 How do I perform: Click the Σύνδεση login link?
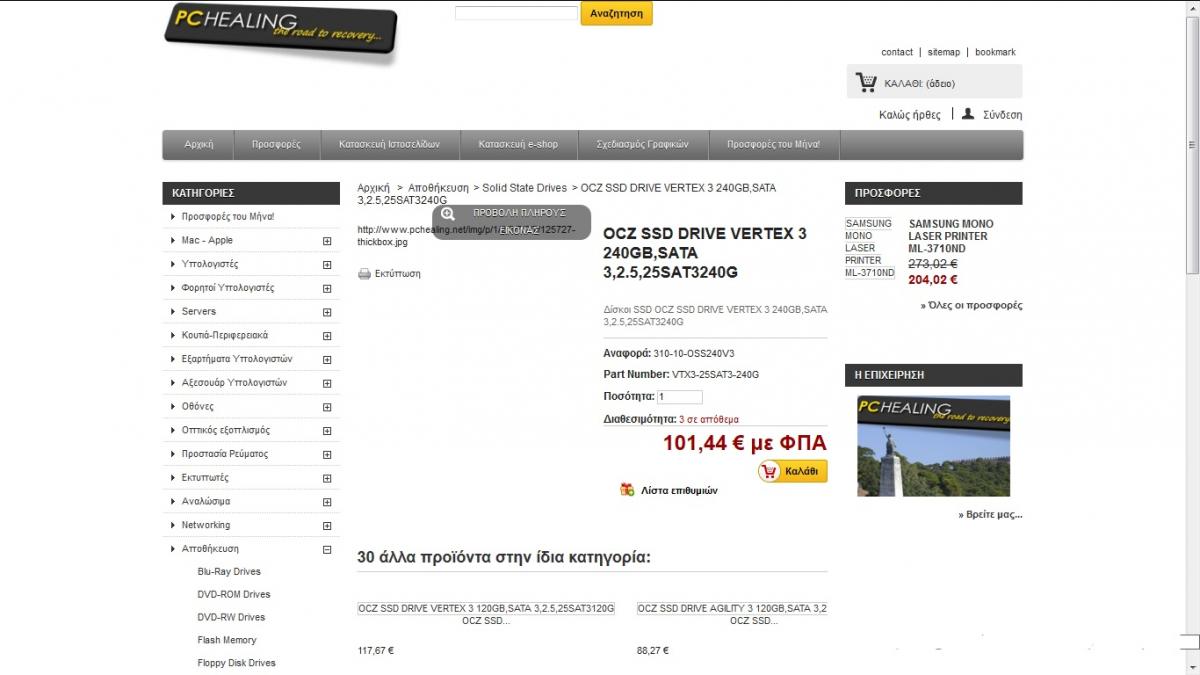click(1002, 115)
